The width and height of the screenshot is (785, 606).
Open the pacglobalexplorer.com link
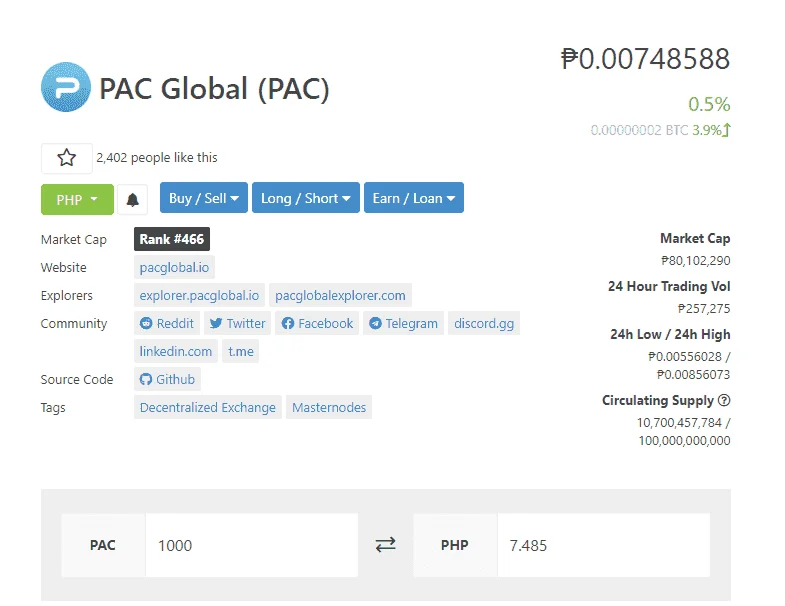click(340, 295)
